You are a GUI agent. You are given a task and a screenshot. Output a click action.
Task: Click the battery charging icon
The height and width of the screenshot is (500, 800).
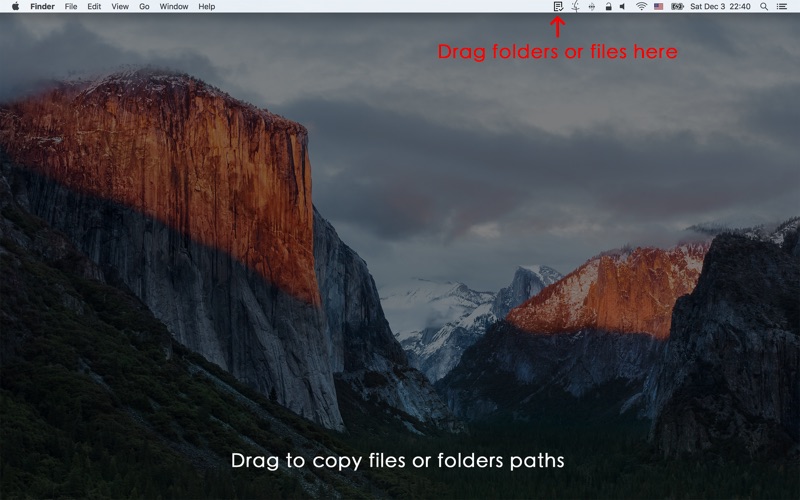677,6
